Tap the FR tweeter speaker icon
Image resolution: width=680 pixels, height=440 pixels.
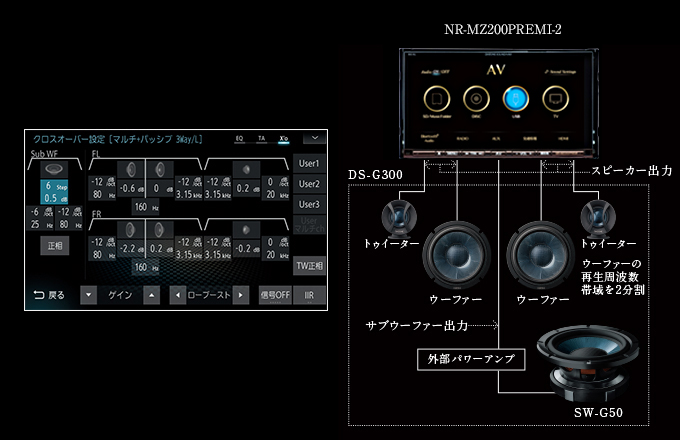tap(246, 228)
